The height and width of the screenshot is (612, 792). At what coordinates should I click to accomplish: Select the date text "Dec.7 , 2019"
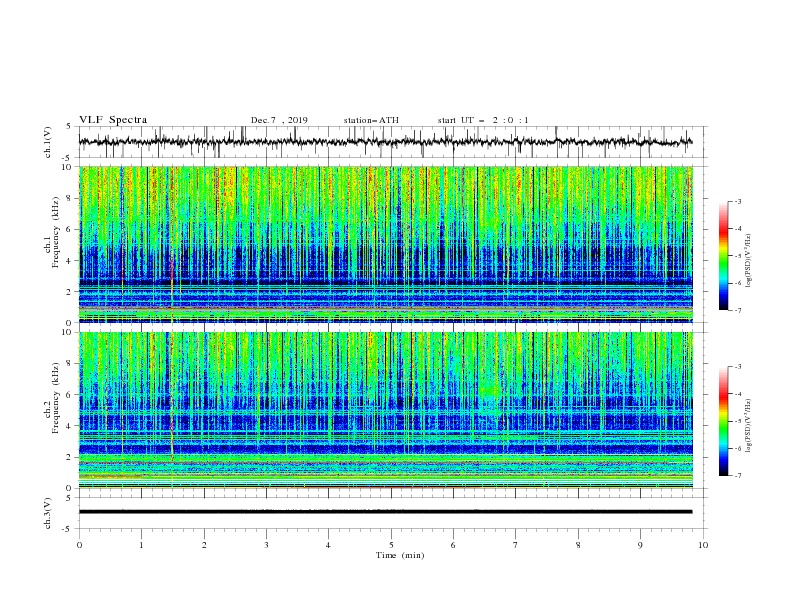[279, 120]
